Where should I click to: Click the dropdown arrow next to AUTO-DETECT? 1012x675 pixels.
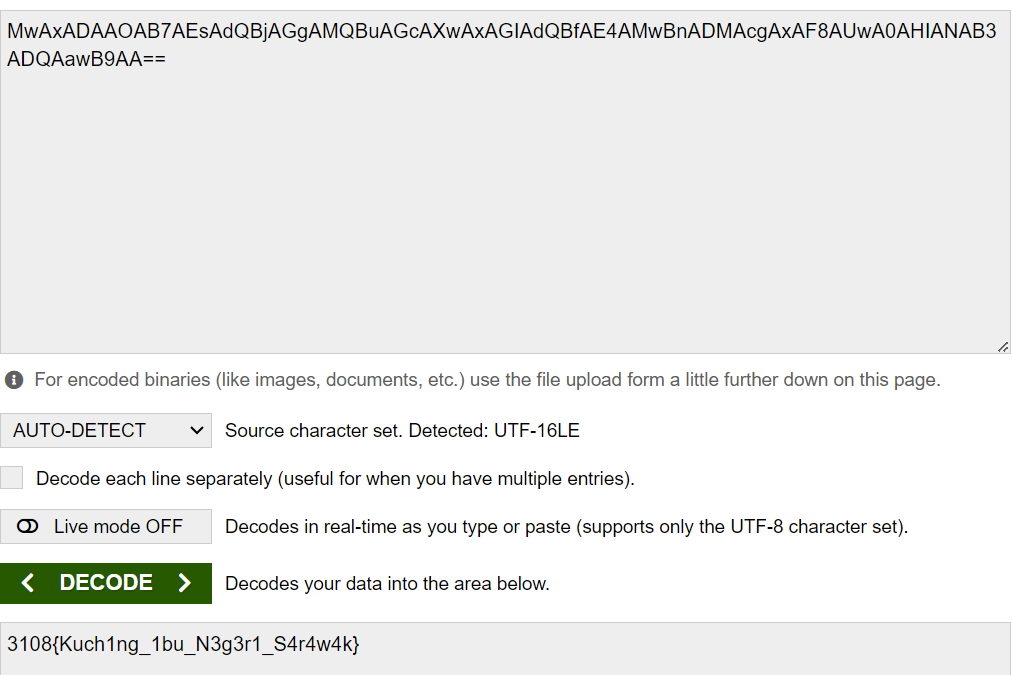196,431
